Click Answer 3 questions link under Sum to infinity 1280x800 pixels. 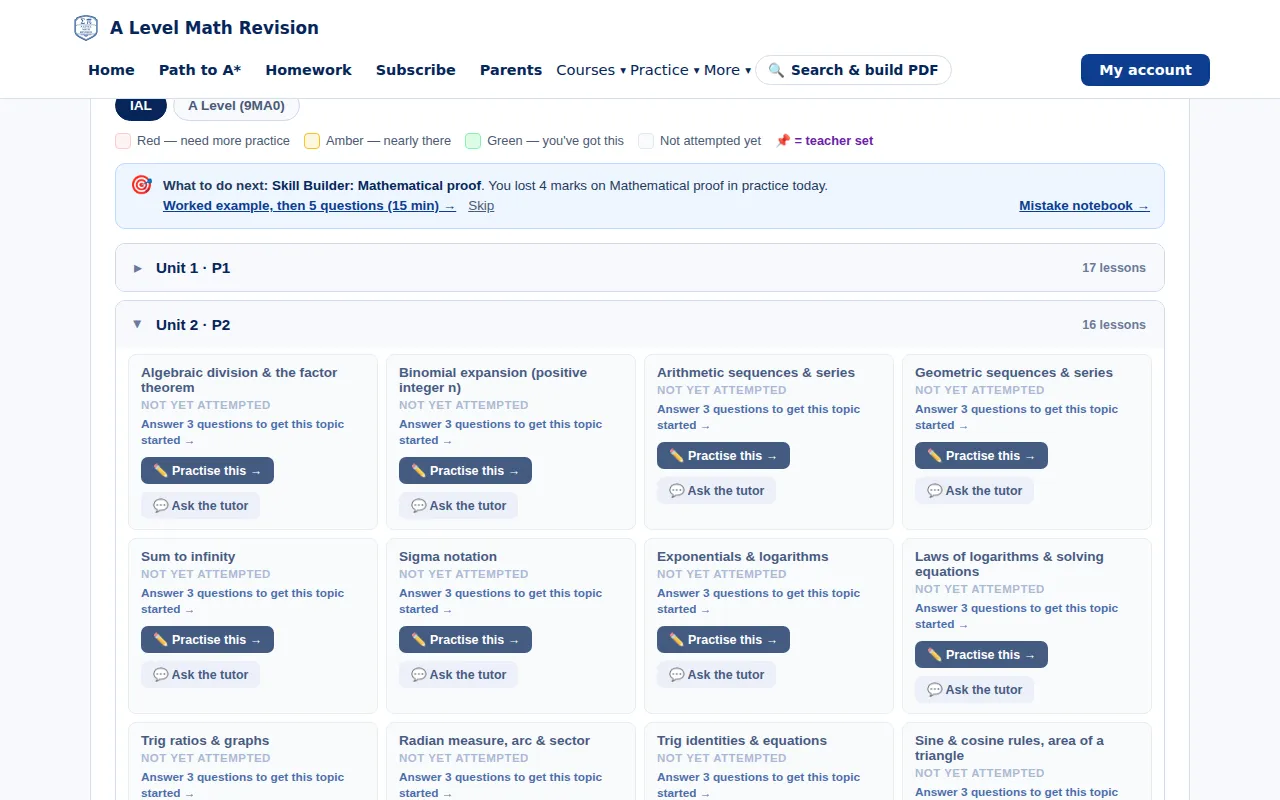[242, 601]
